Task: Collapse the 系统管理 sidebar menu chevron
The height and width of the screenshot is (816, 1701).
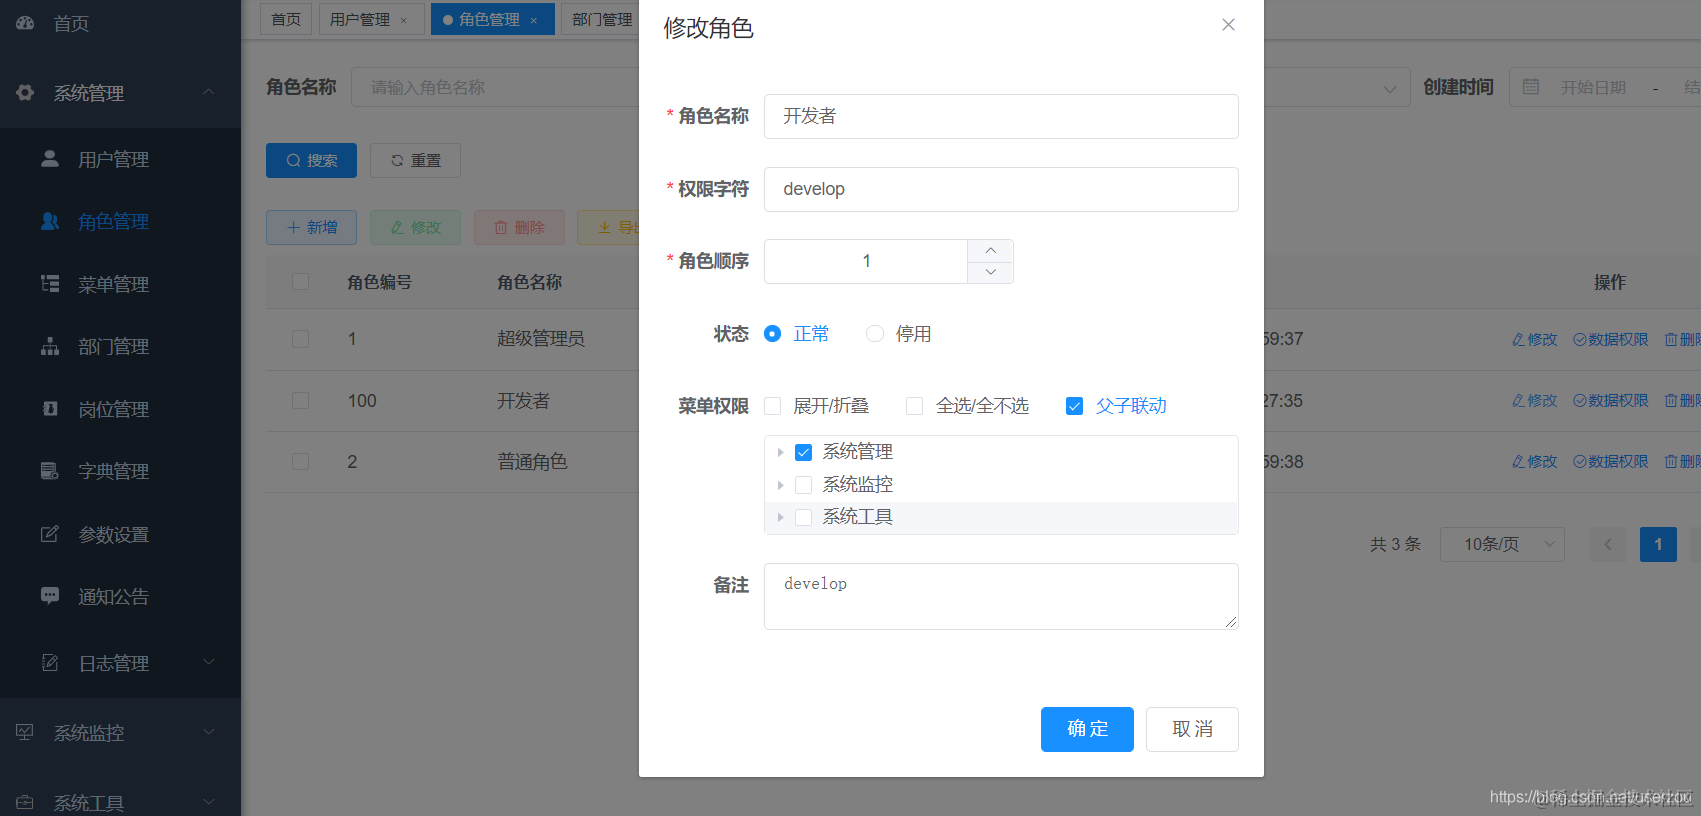Action: (209, 92)
